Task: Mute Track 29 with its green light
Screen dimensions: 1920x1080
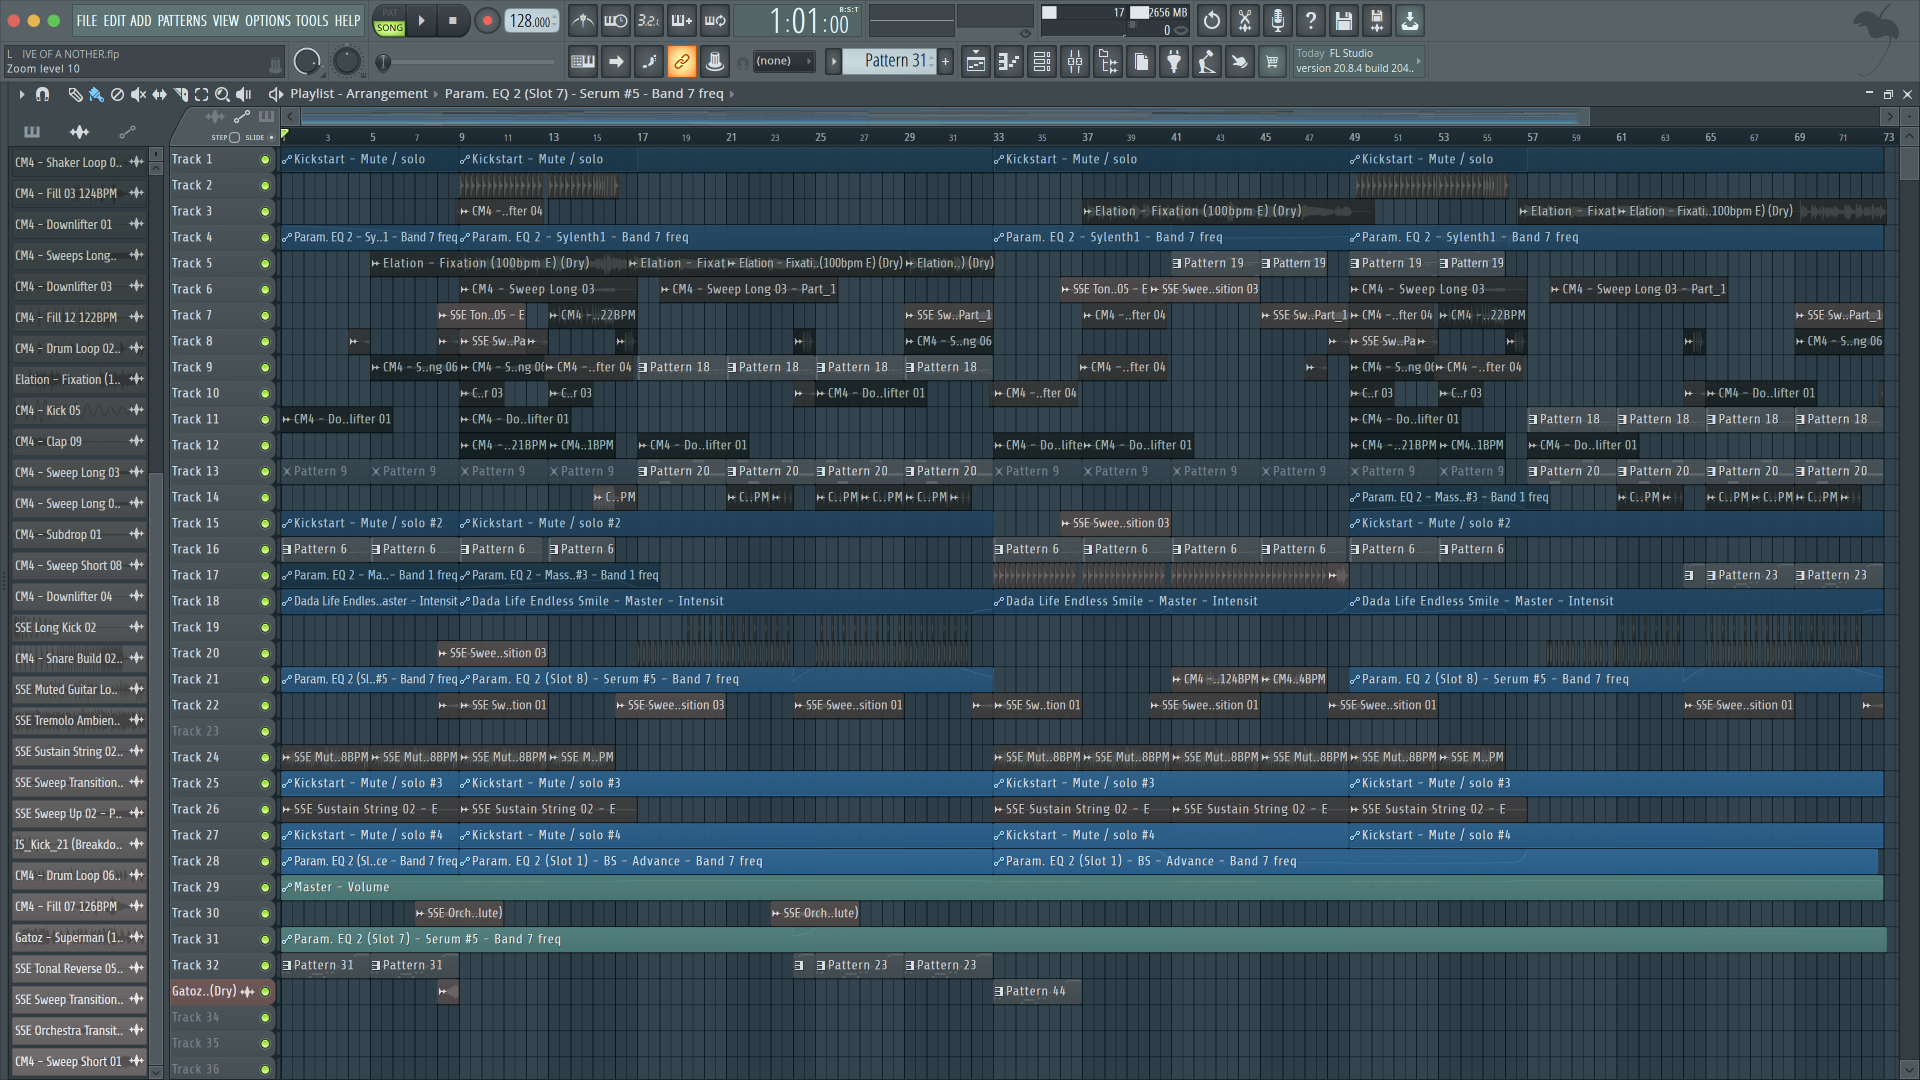Action: 265,888
